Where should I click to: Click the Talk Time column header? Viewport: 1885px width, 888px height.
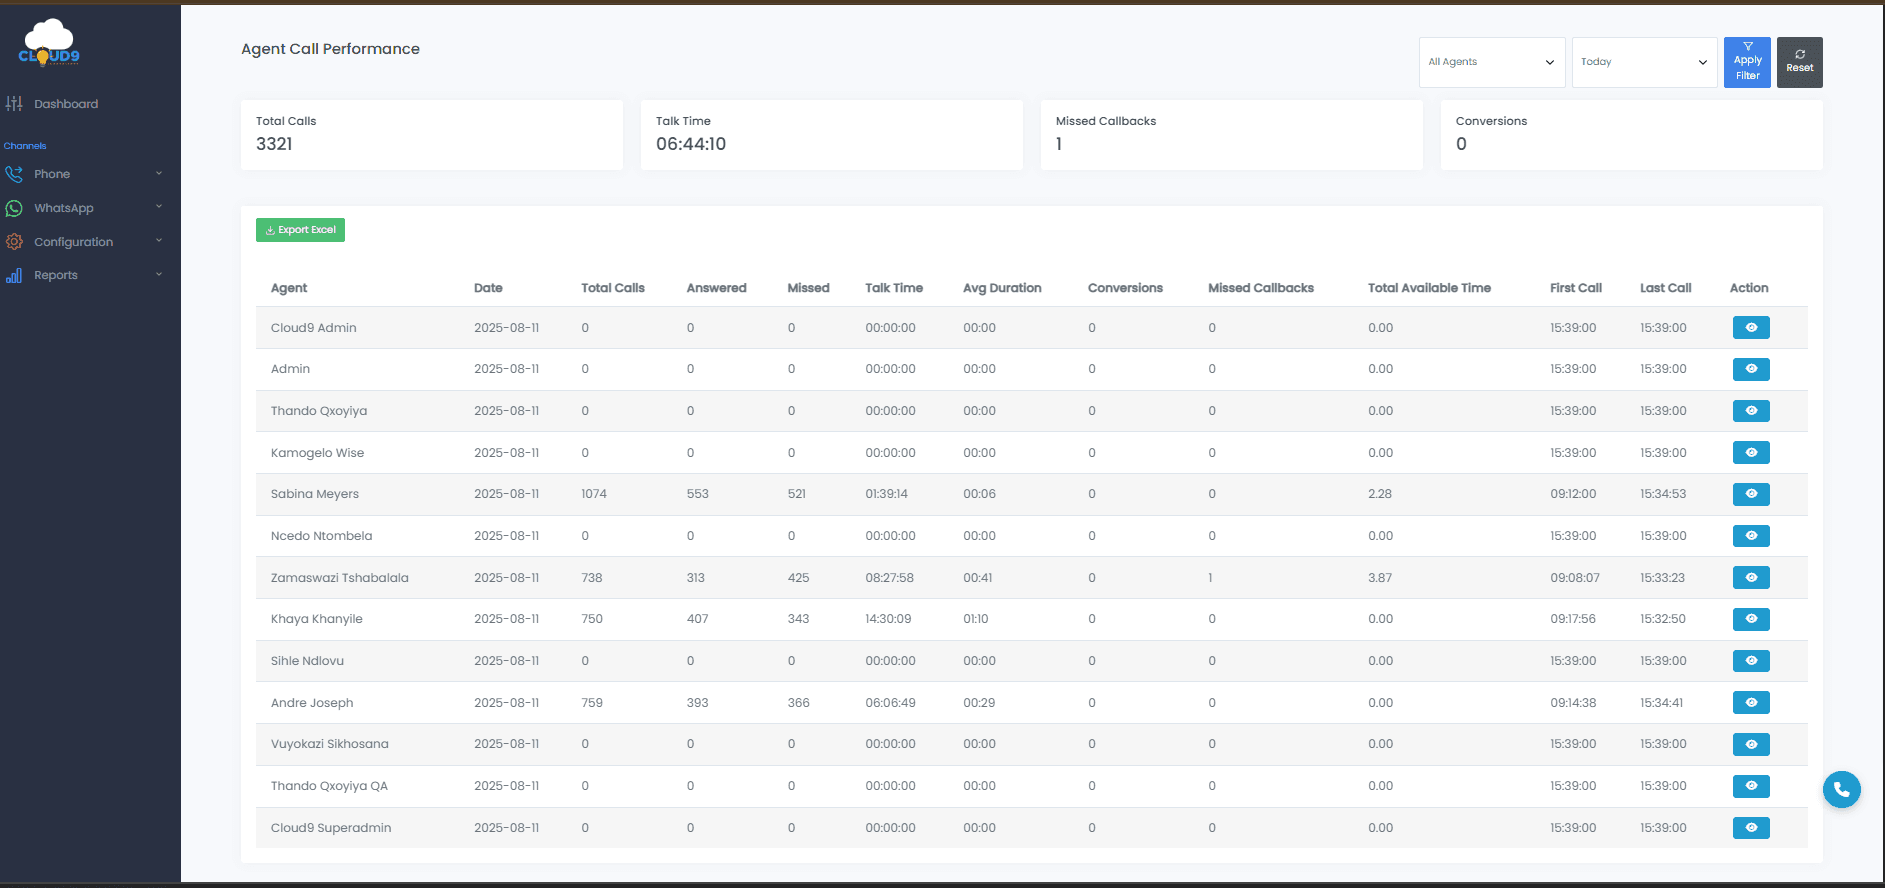click(894, 288)
